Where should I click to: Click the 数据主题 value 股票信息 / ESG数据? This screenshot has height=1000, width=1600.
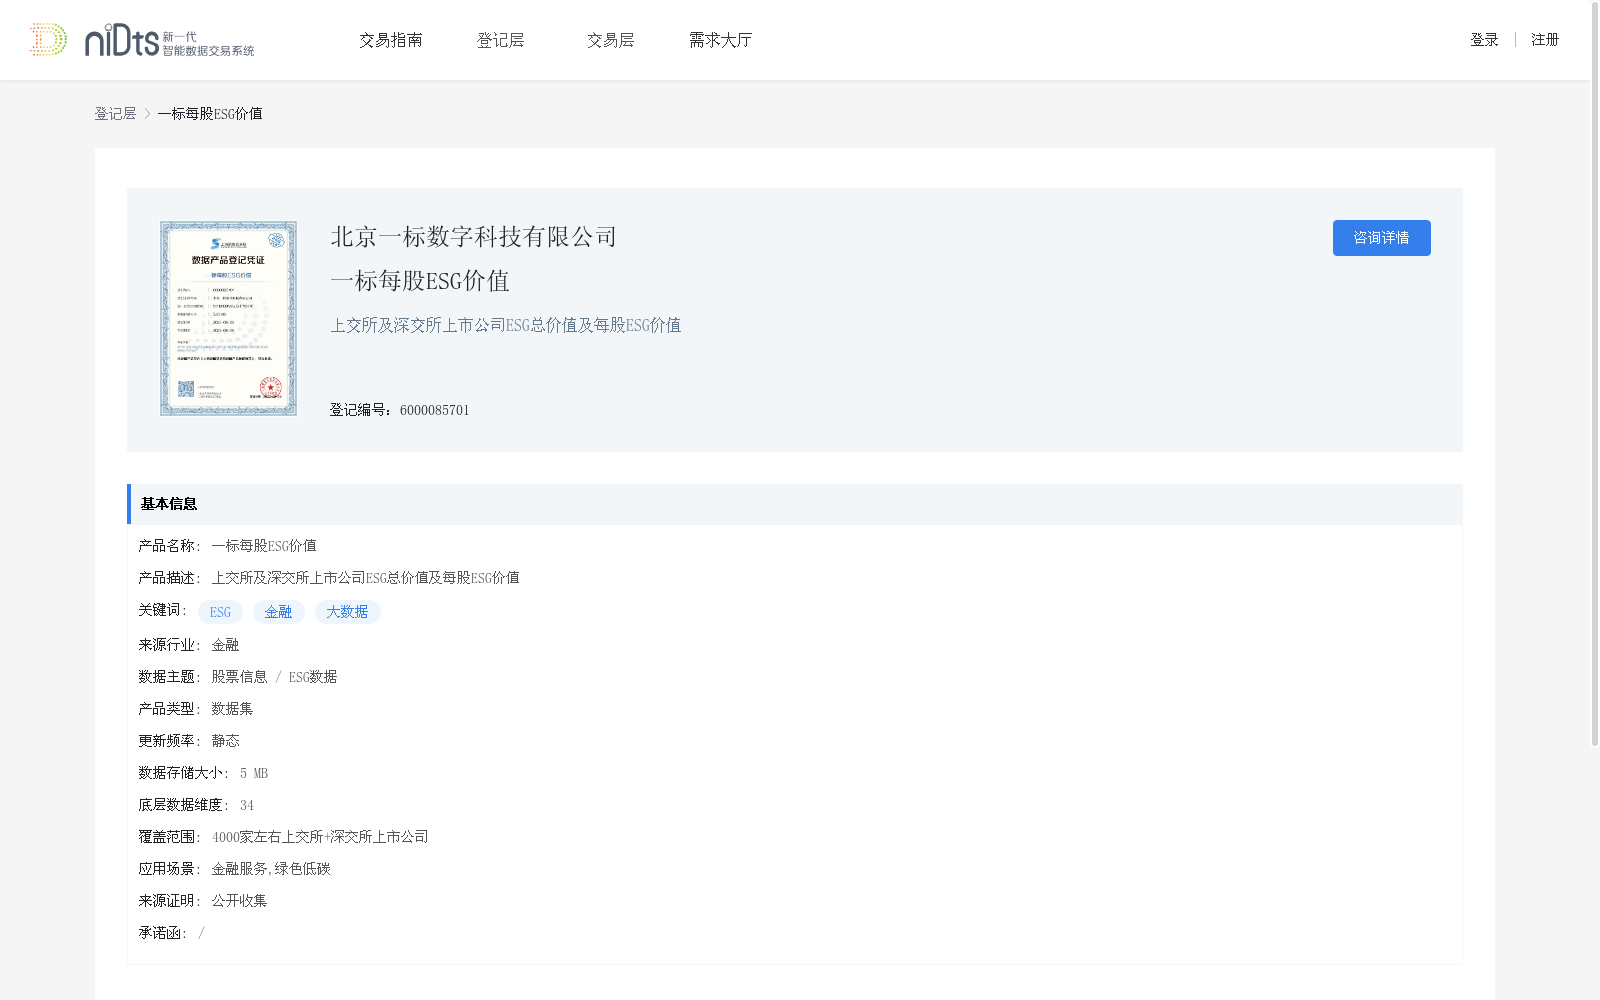274,677
